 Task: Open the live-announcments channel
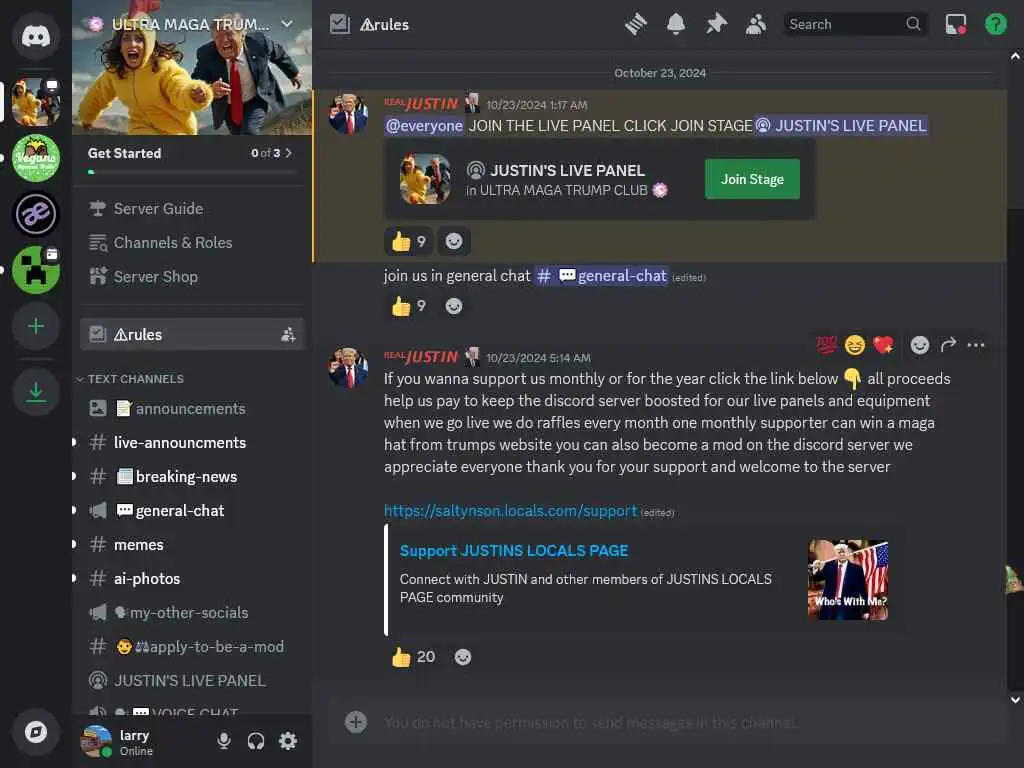pyautogui.click(x=192, y=442)
